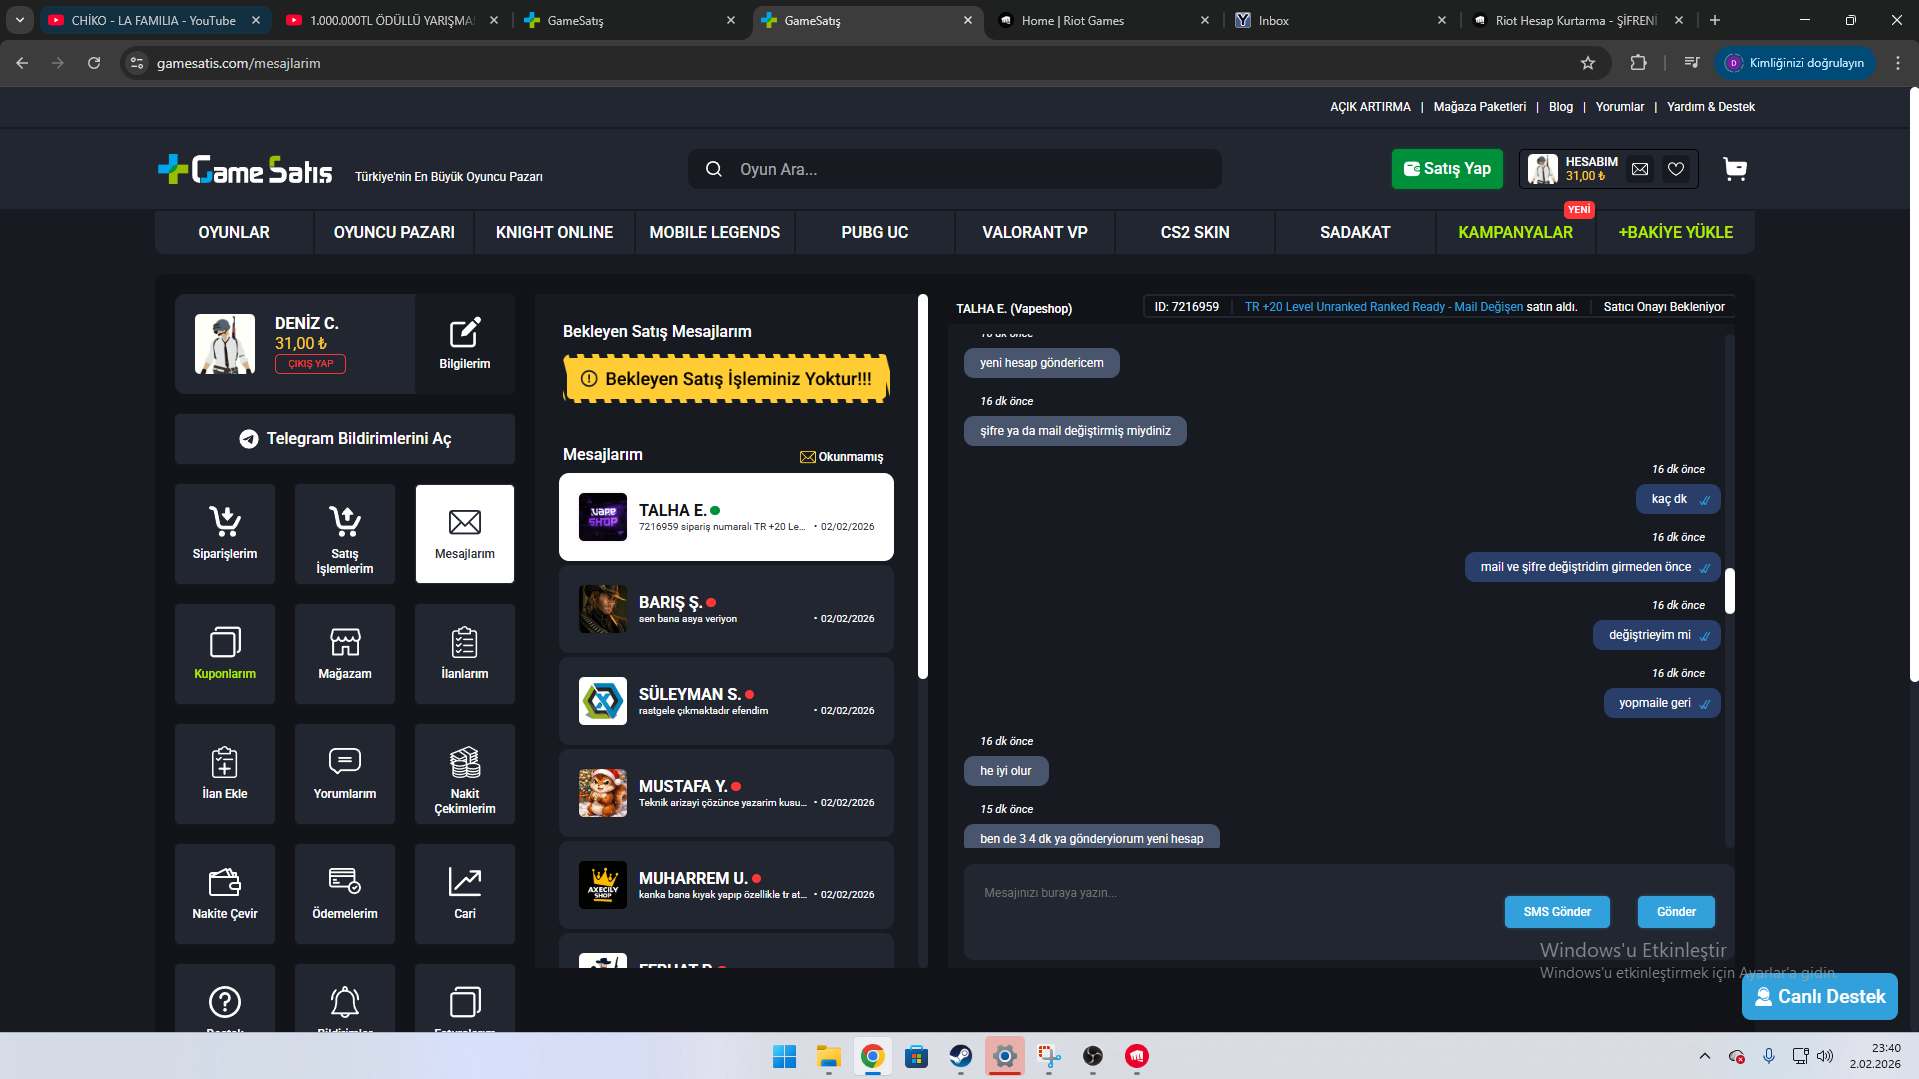Image resolution: width=1919 pixels, height=1079 pixels.
Task: Open conversation with MUHARREM U.
Action: (x=726, y=885)
